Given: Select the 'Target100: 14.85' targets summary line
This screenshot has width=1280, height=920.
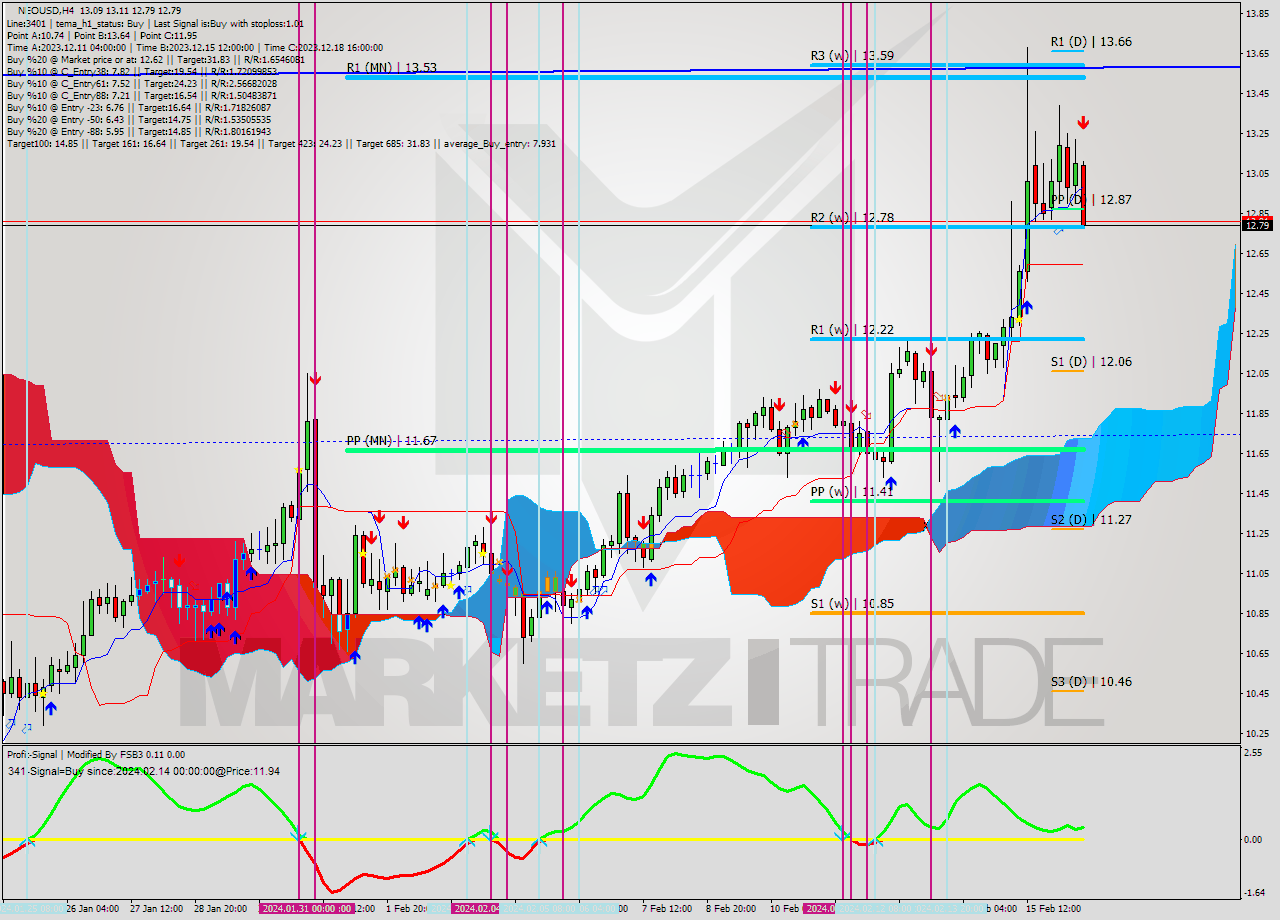Looking at the screenshot, I should point(282,143).
